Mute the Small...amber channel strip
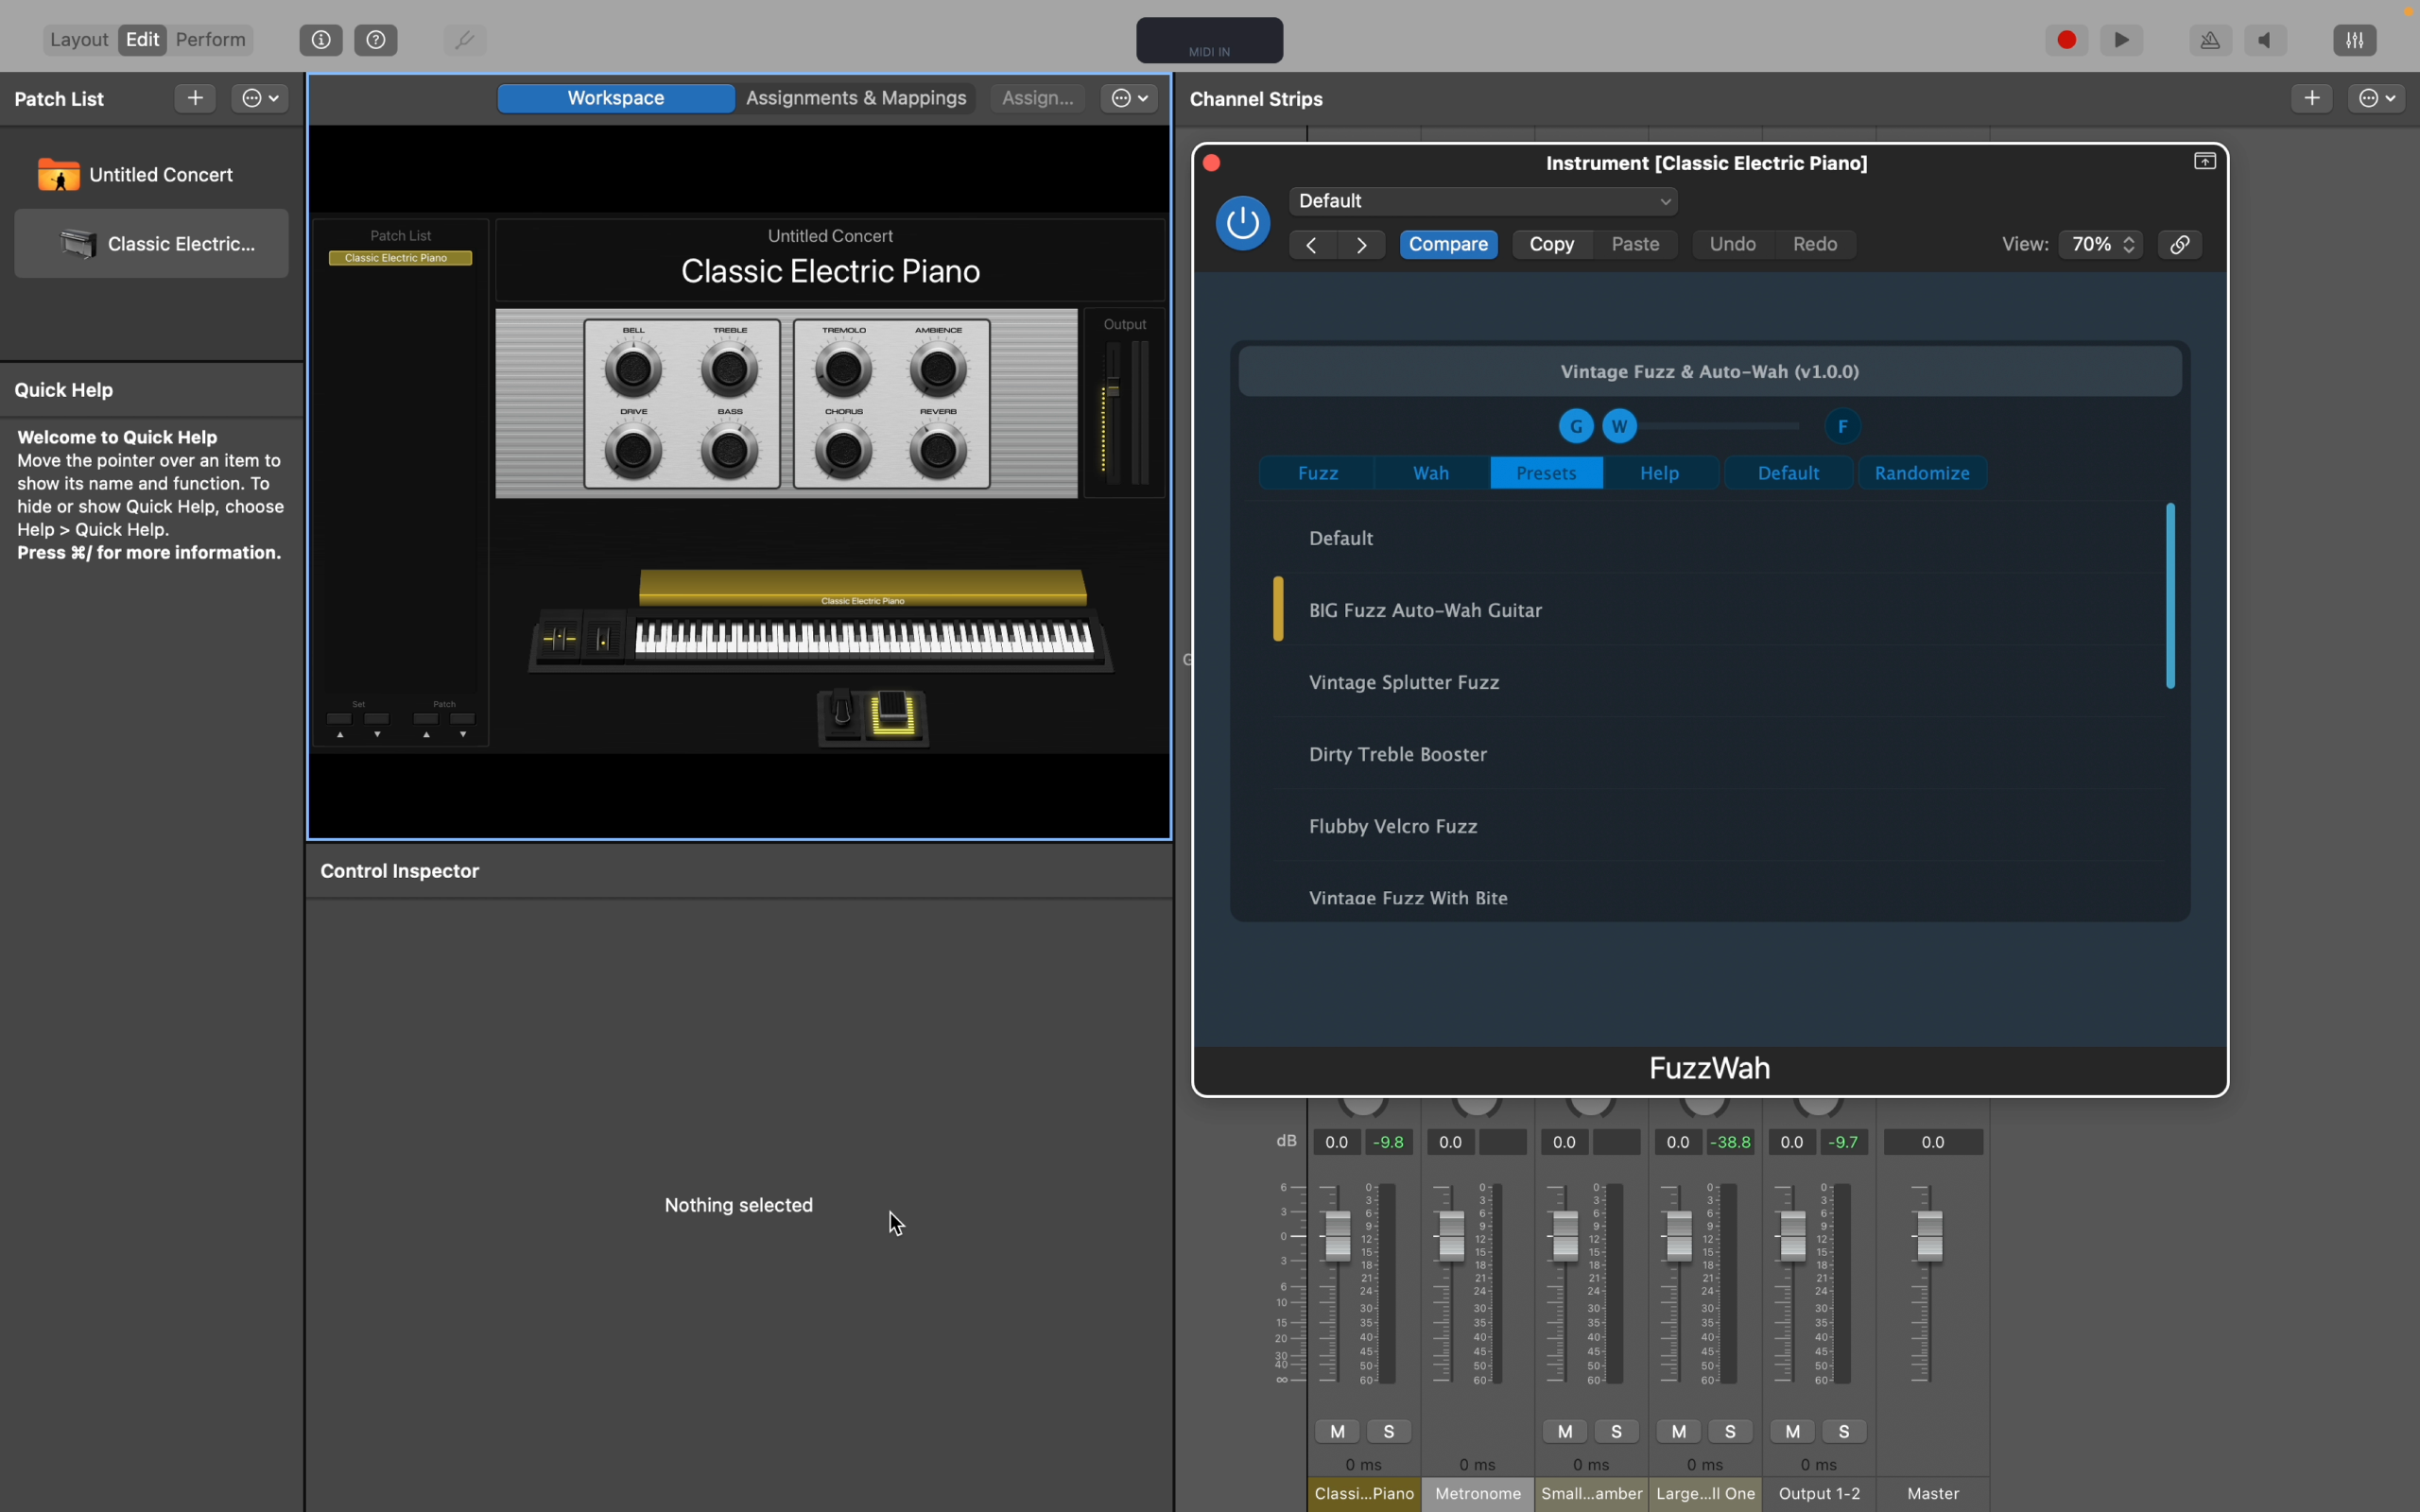 [x=1565, y=1431]
